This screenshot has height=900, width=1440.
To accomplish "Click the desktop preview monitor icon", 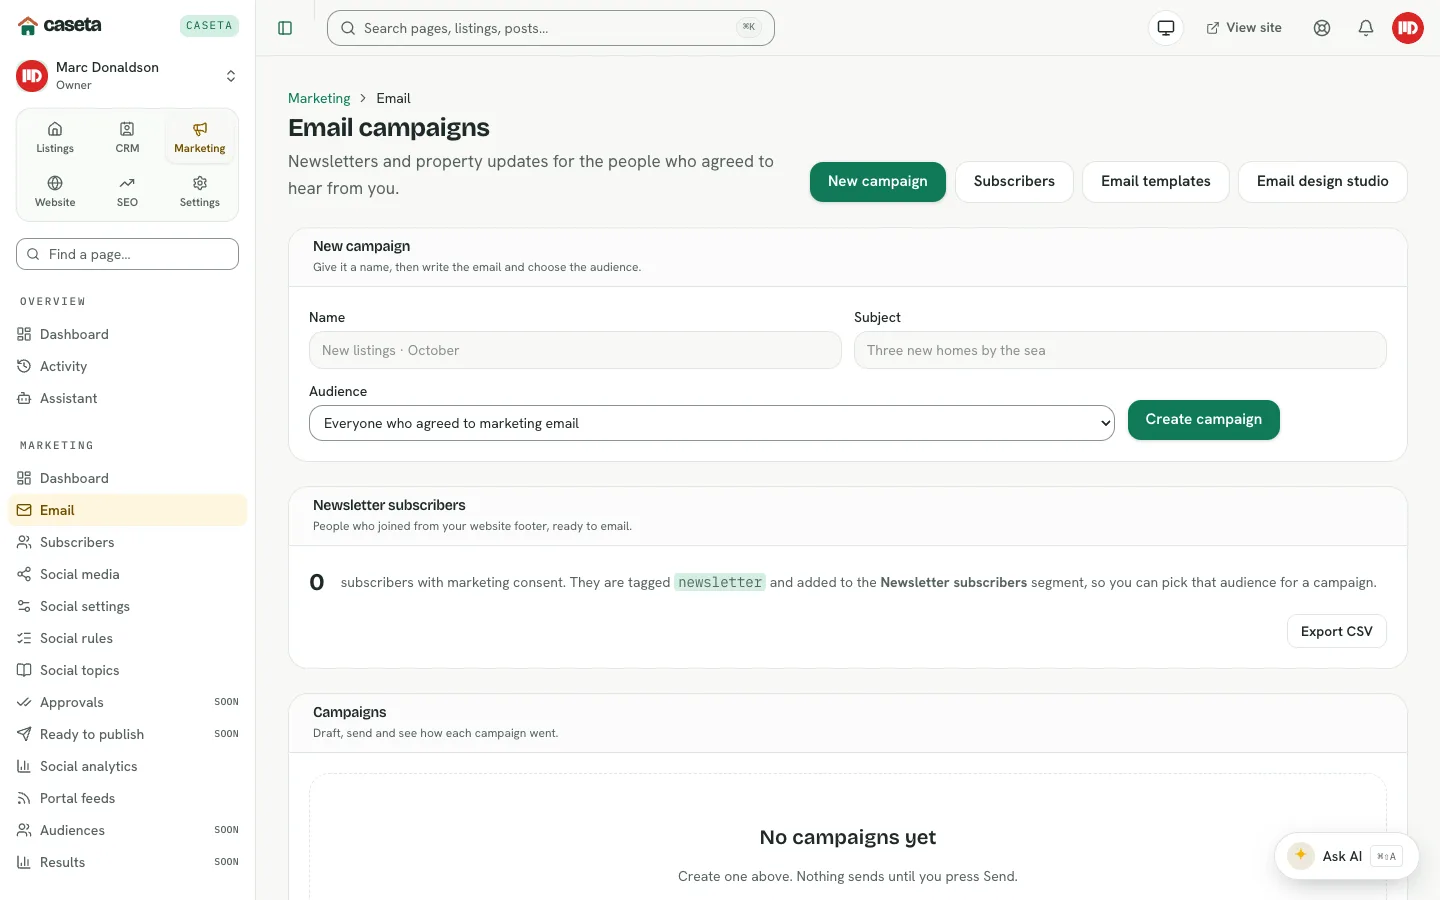I will [x=1166, y=28].
